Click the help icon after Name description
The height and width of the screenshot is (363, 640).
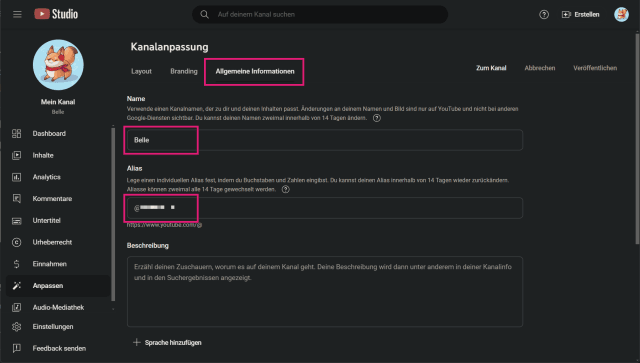pyautogui.click(x=377, y=118)
